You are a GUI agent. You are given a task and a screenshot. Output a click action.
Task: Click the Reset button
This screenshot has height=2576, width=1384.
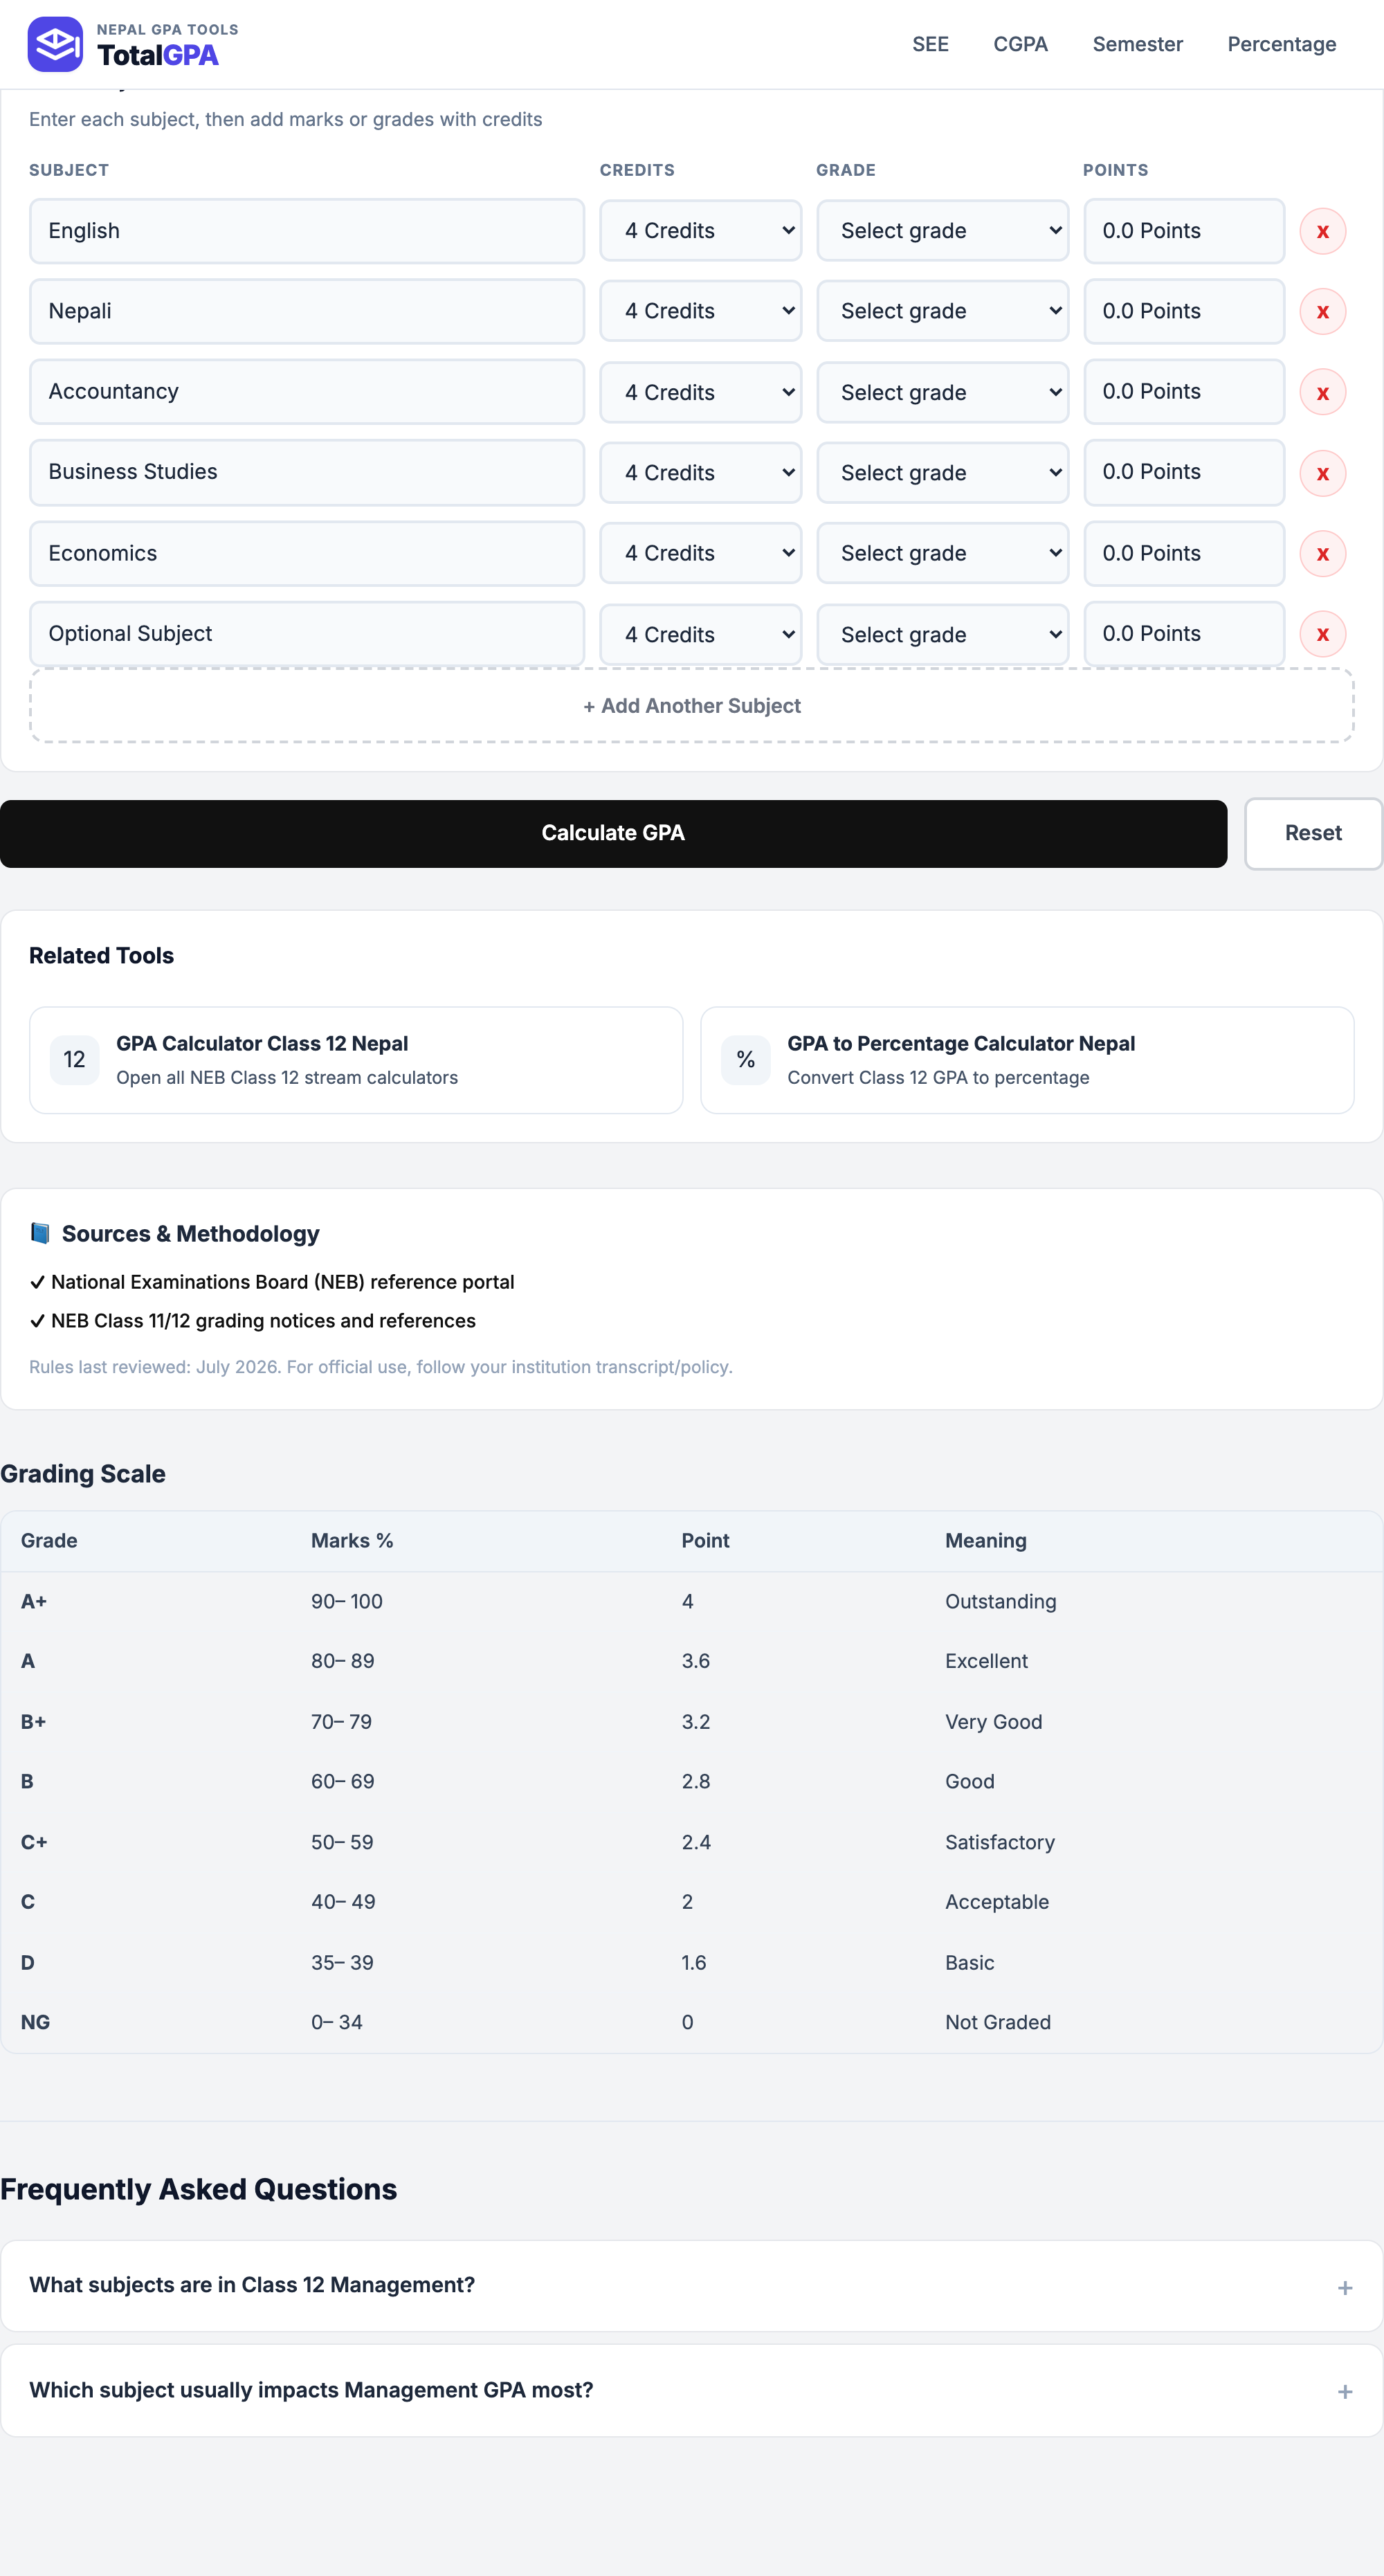[x=1313, y=833]
